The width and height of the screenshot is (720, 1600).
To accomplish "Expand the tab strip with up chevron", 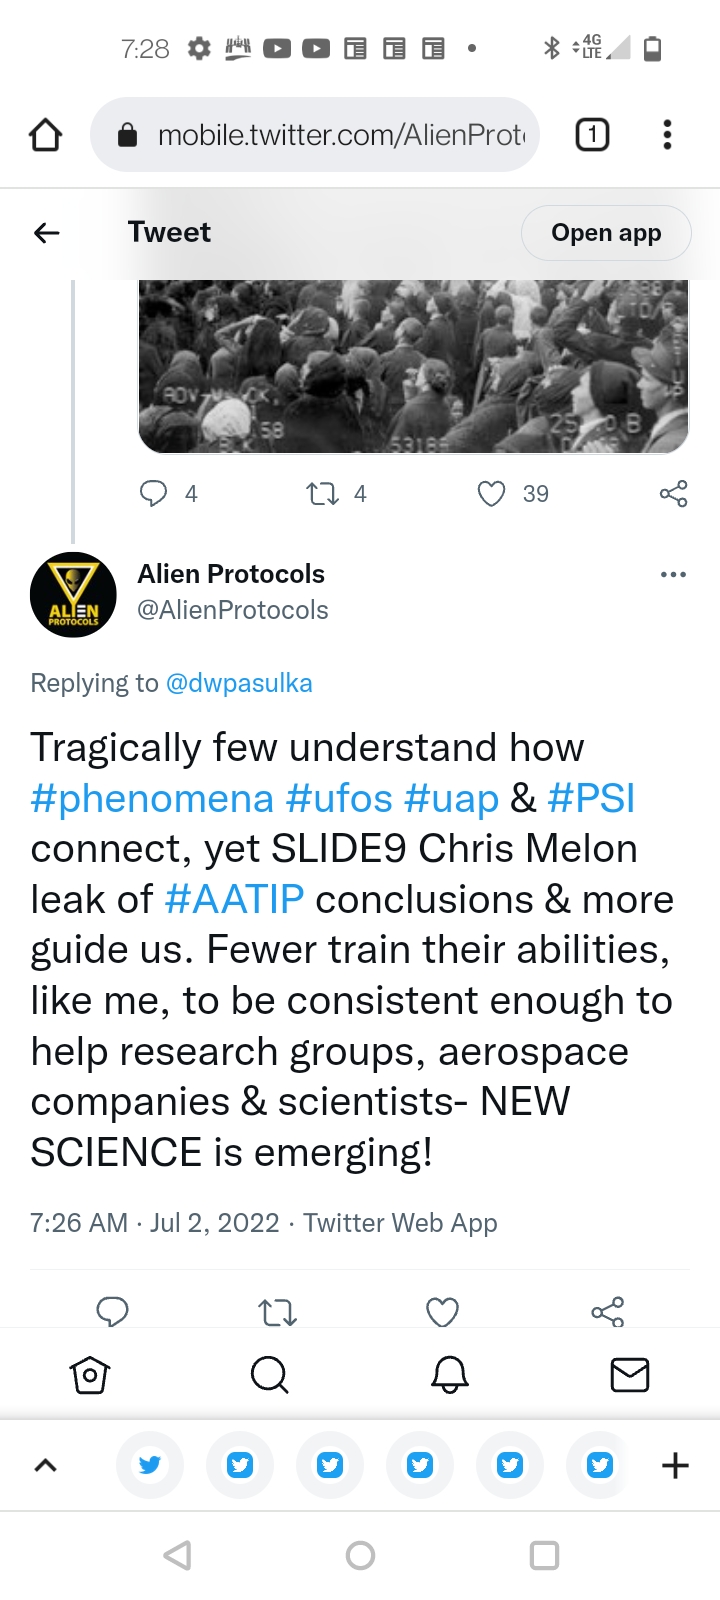I will 46,1466.
